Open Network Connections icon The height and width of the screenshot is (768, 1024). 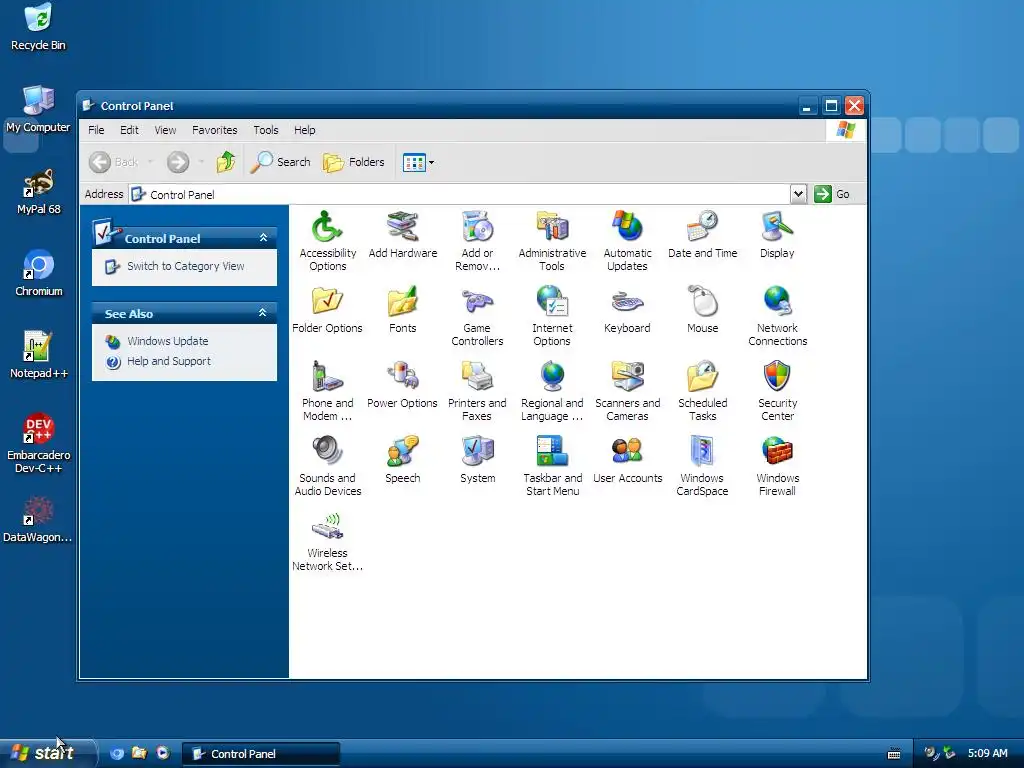[777, 302]
